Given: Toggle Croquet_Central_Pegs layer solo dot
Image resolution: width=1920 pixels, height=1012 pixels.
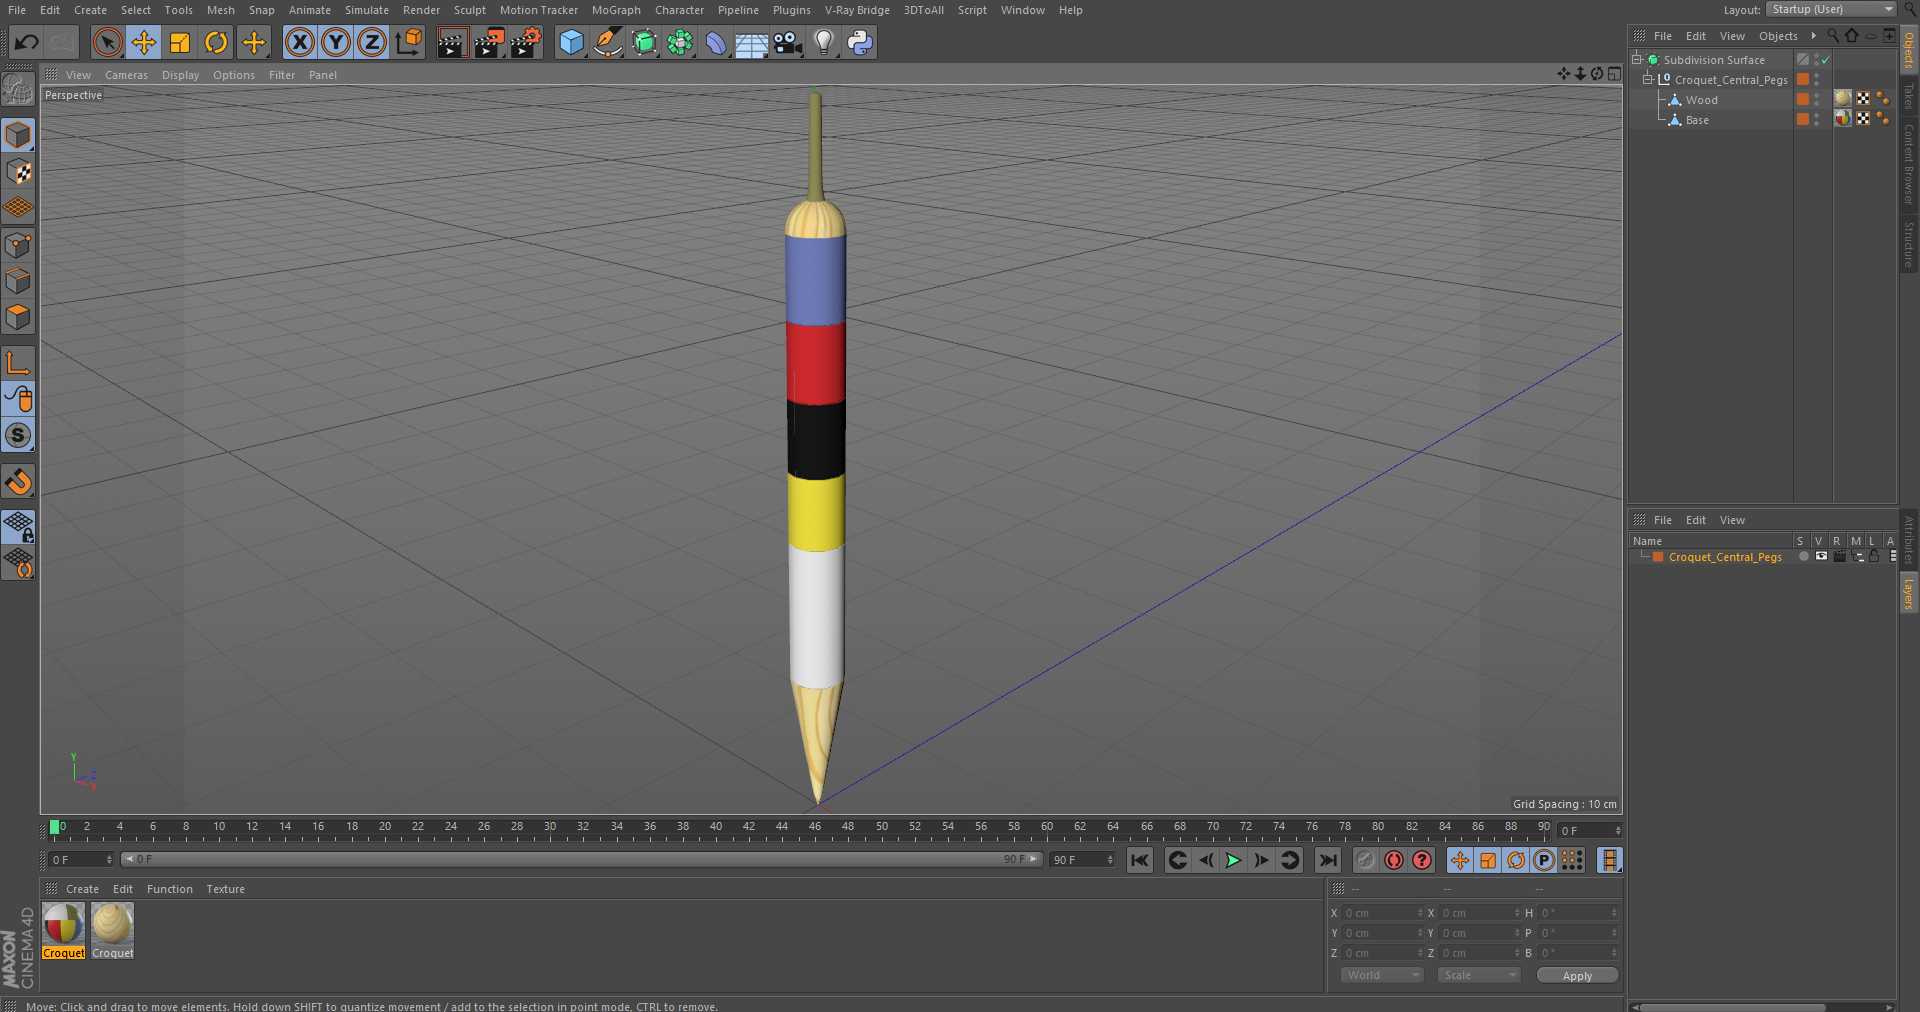Looking at the screenshot, I should point(1803,556).
